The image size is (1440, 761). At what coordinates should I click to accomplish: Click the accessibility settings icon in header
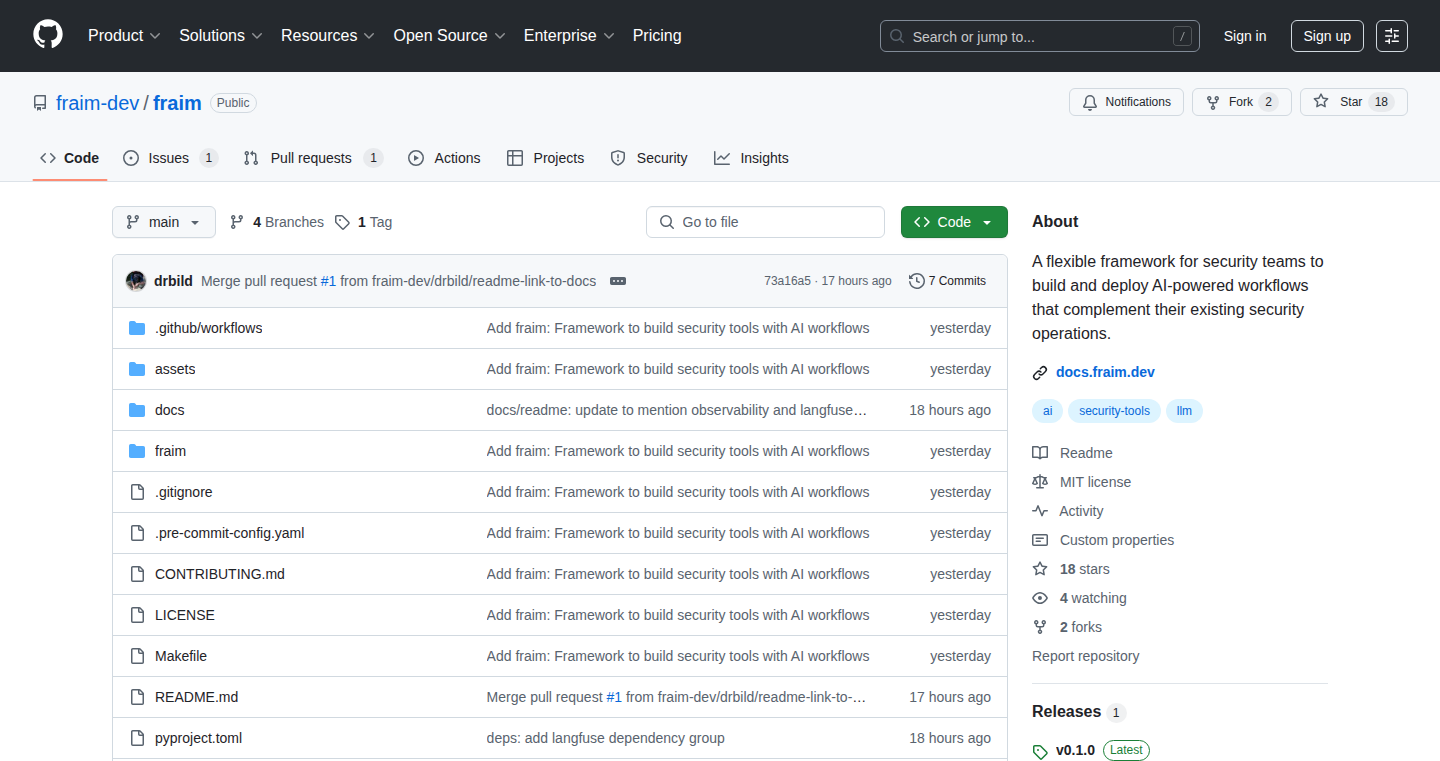(1391, 36)
